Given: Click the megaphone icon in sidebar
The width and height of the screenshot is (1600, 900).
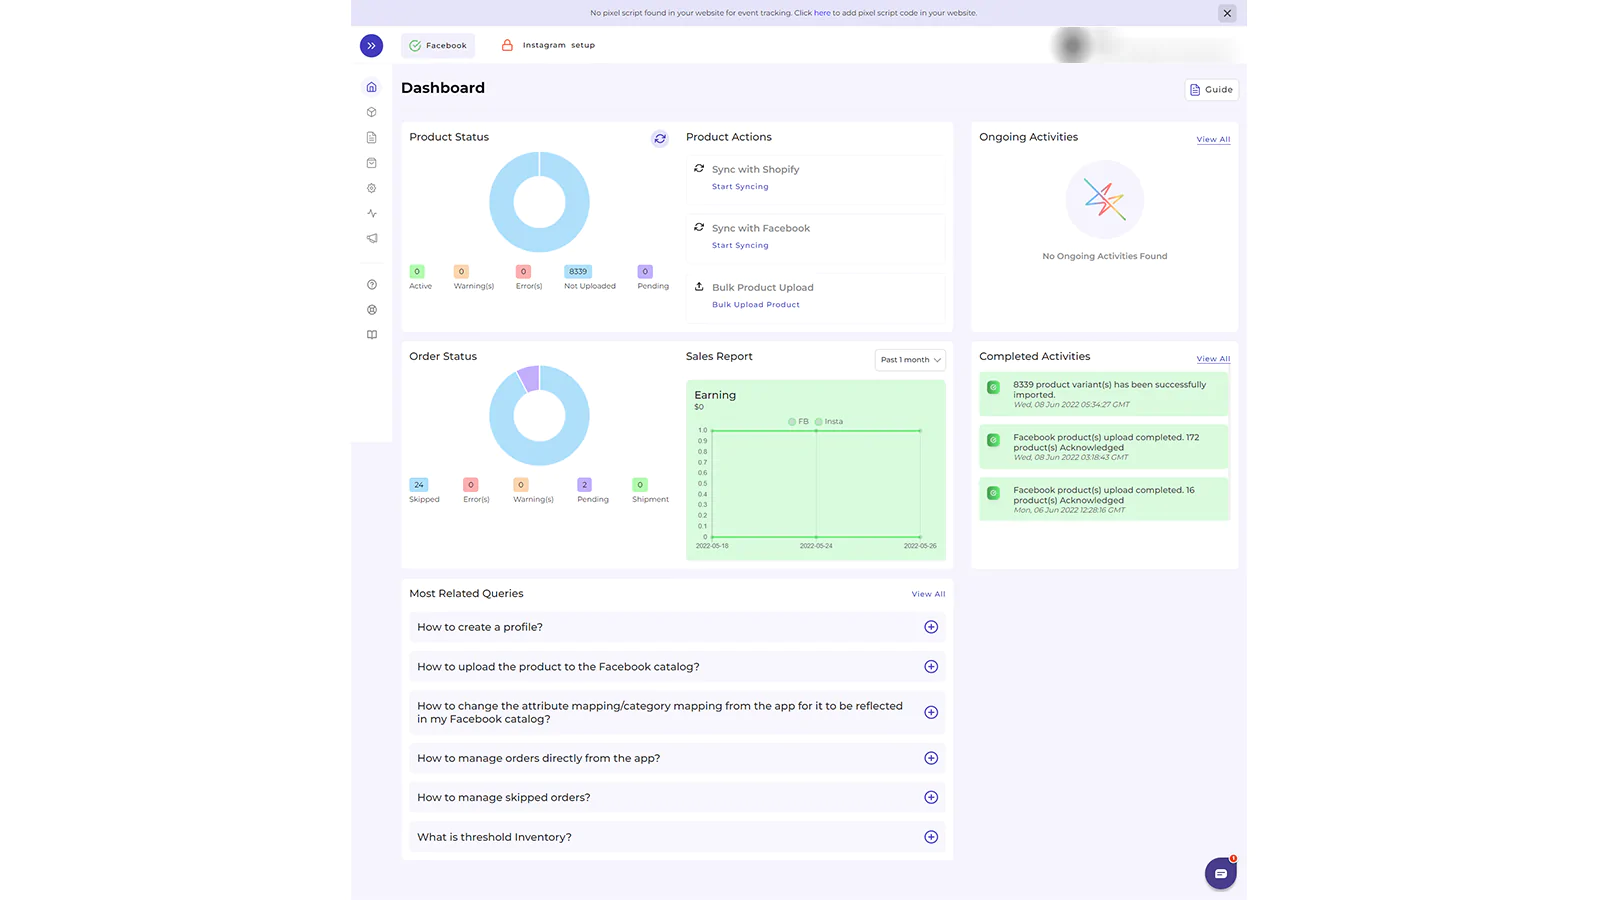Looking at the screenshot, I should [x=372, y=238].
